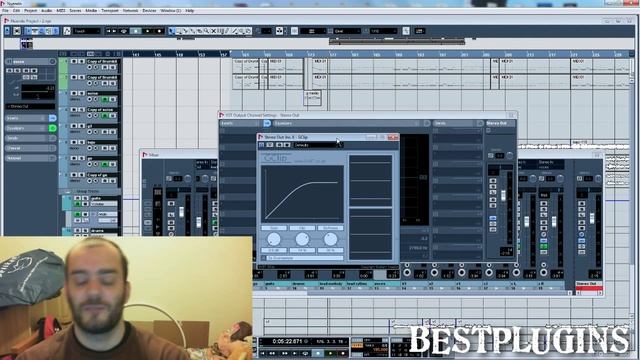Toggle the Inspector Inserts bypass button
640x360 pixels.
[53, 118]
